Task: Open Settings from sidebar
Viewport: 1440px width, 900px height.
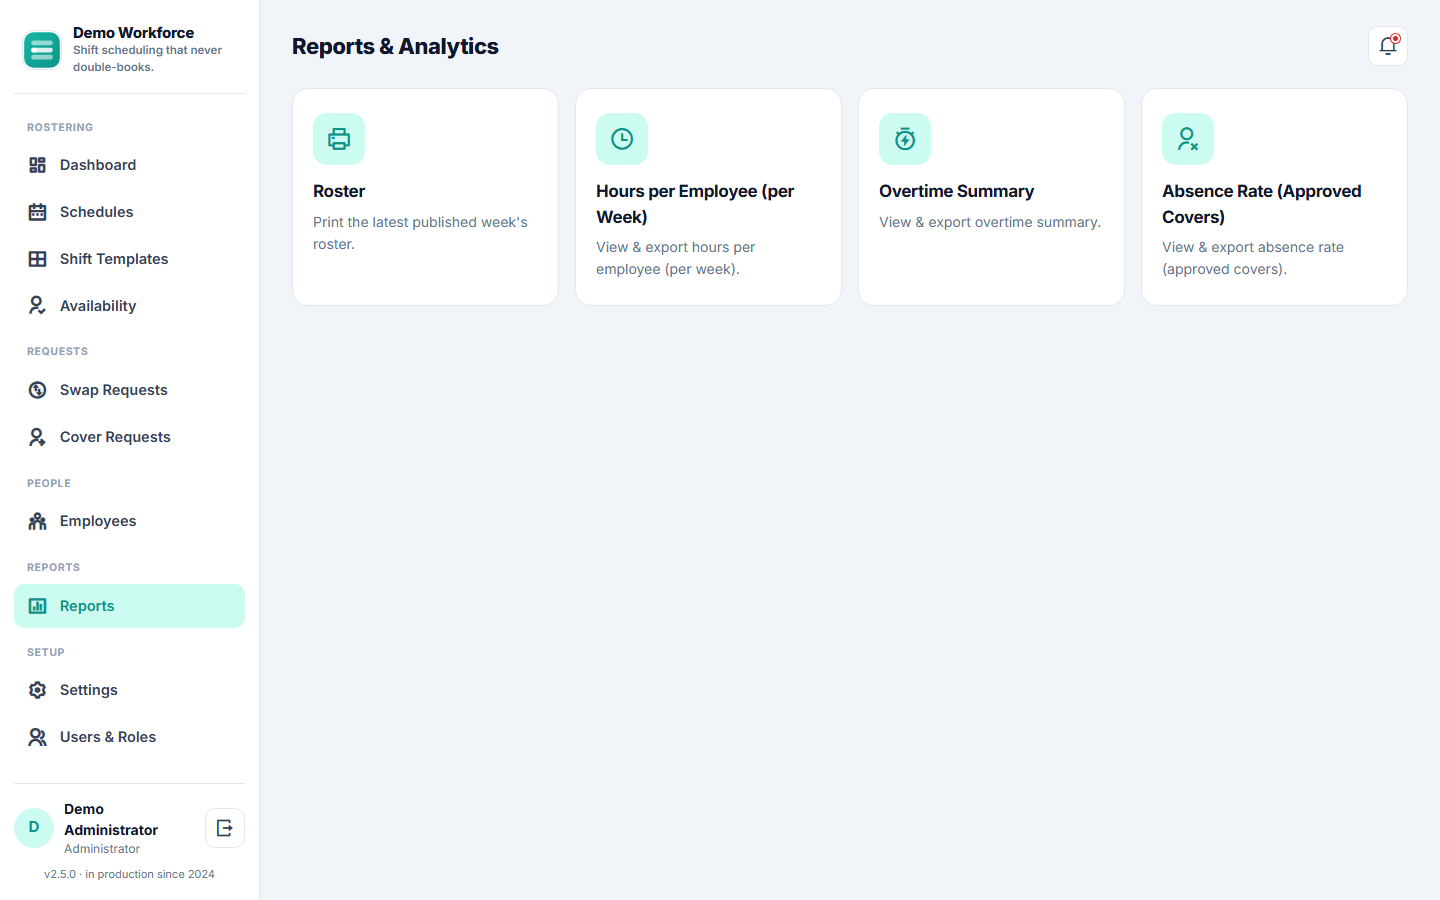Action: click(x=129, y=690)
